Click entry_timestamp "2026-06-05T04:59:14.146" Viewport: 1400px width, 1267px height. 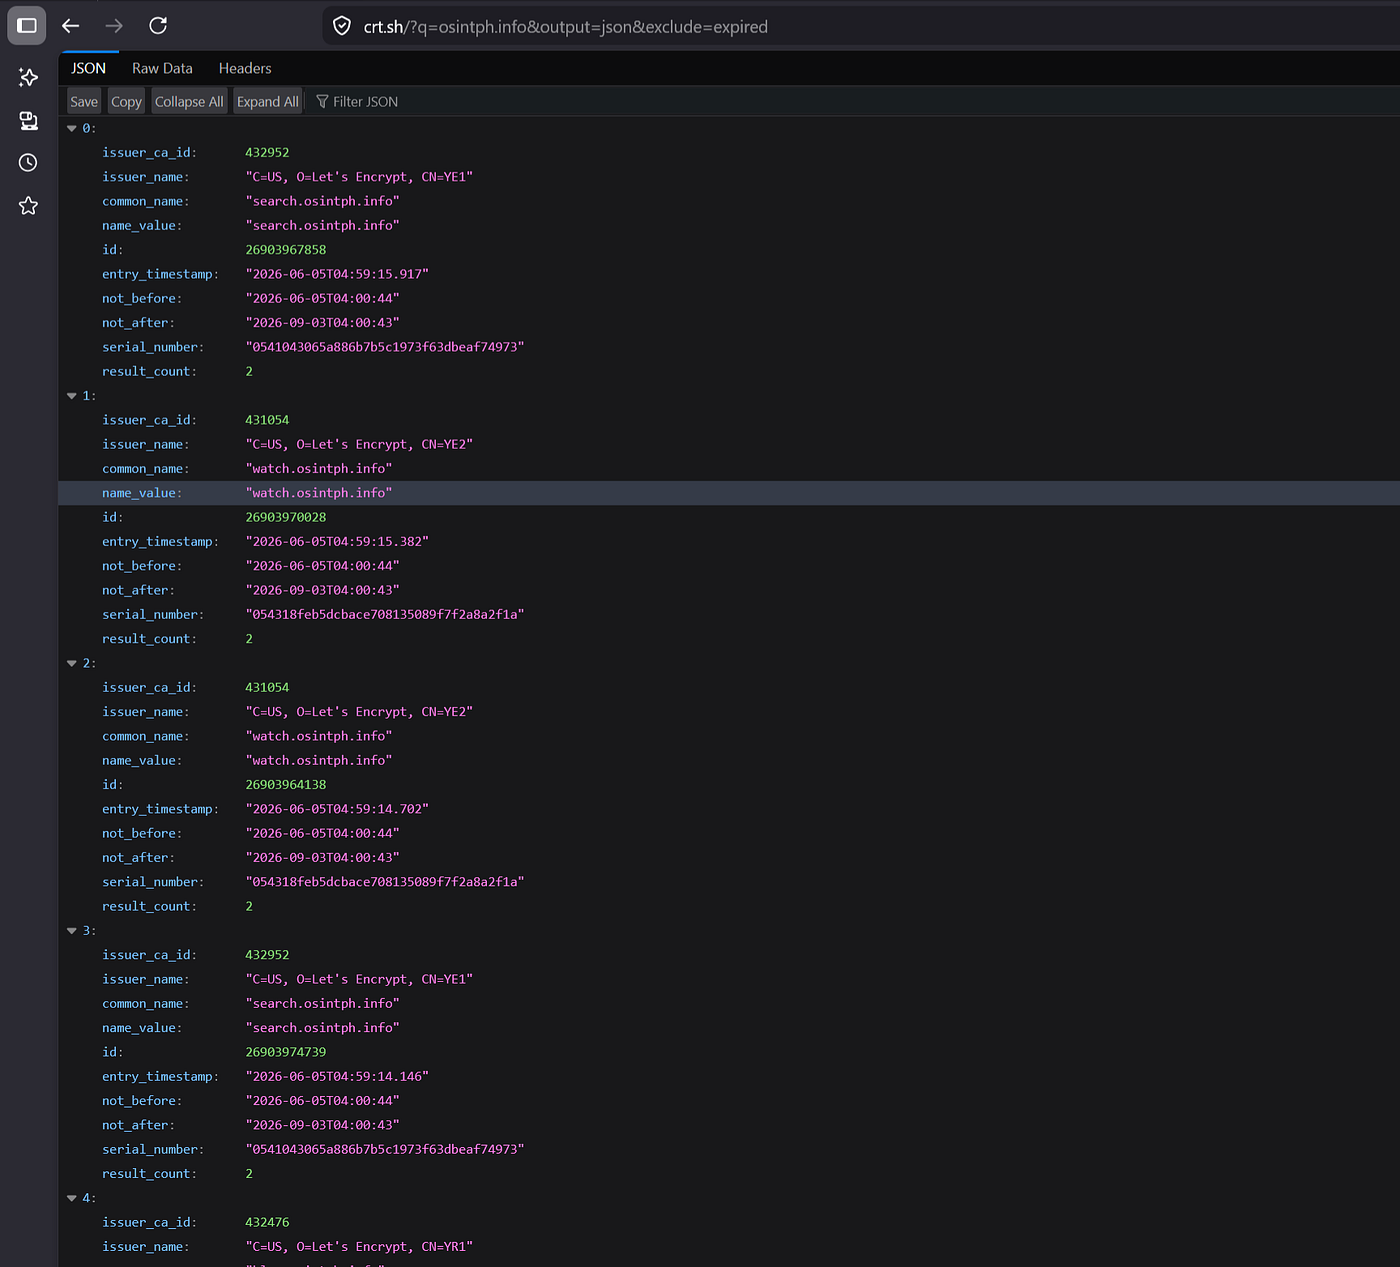tap(337, 1076)
